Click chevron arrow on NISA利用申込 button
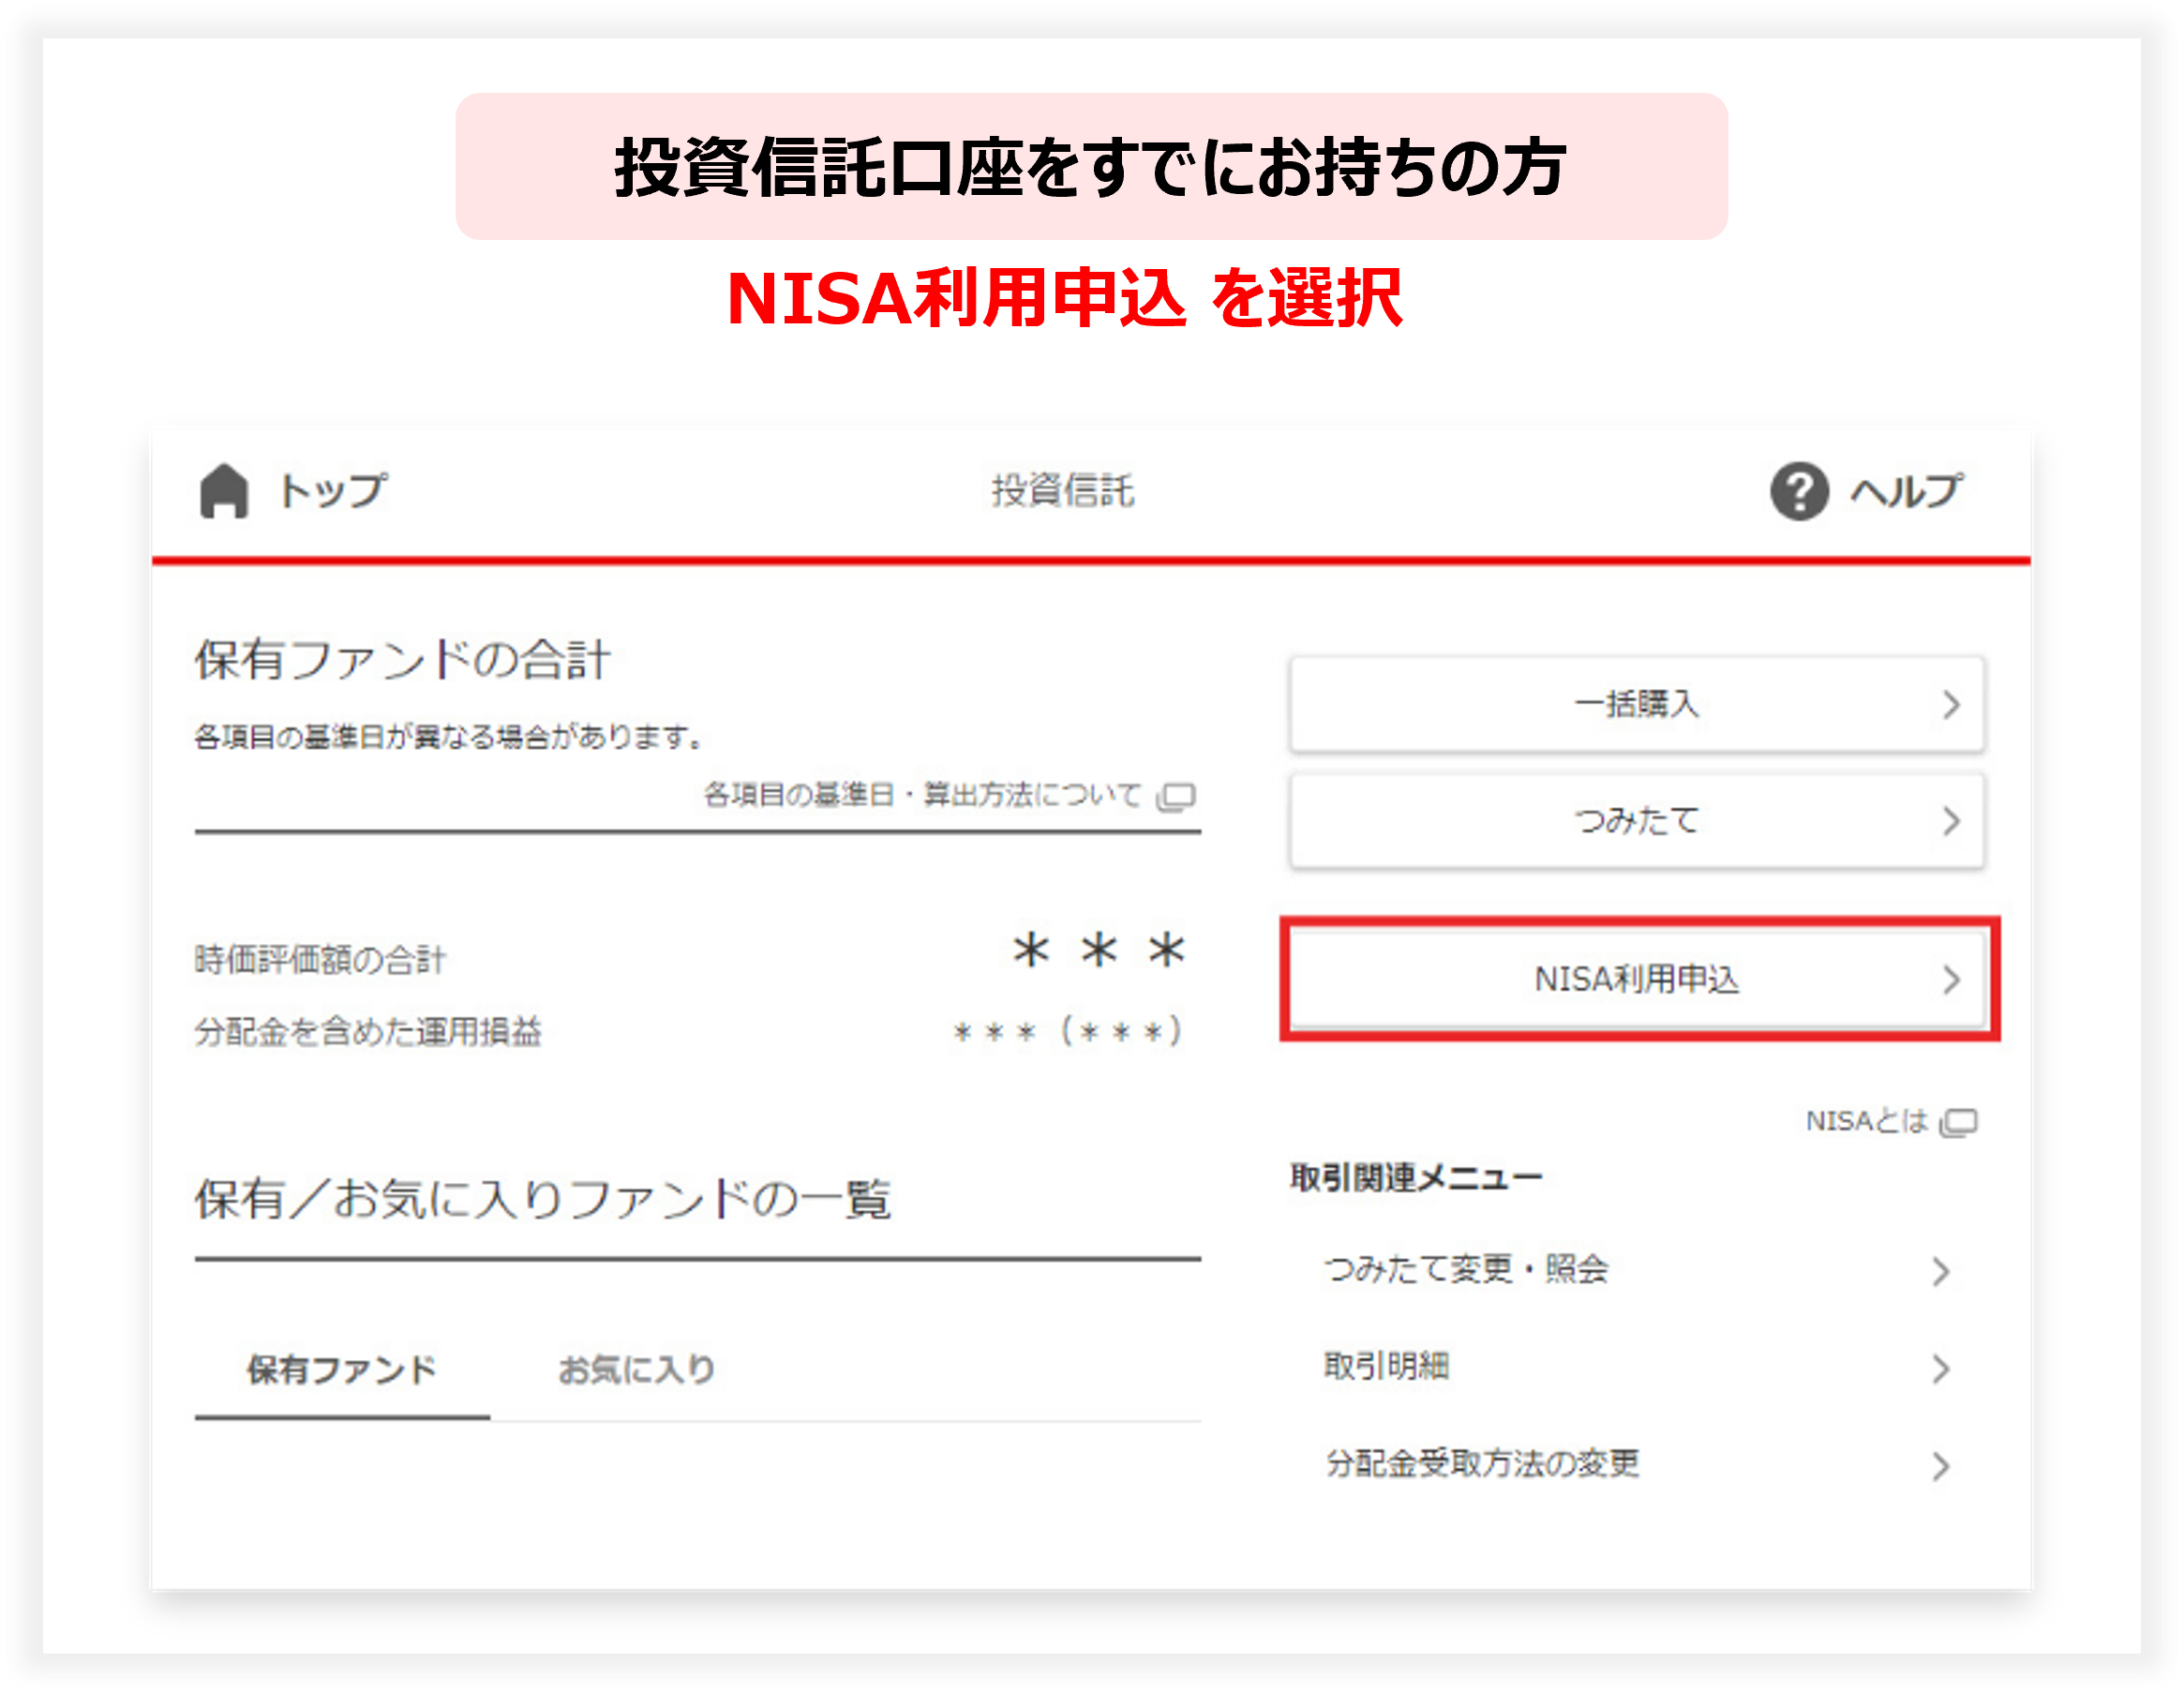 (1950, 979)
